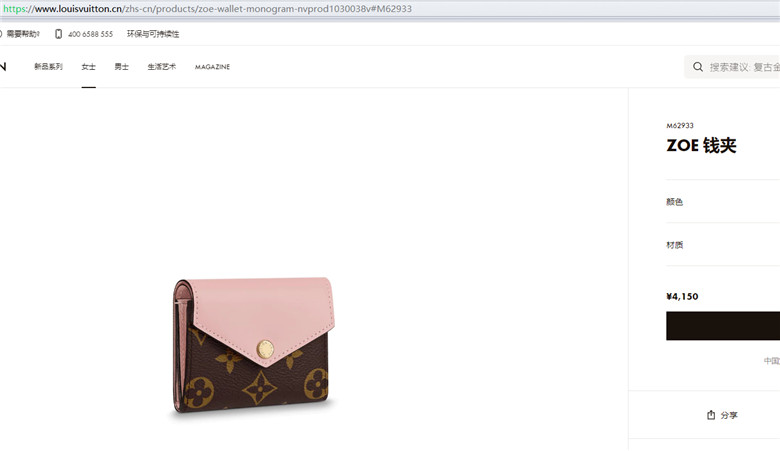Open the 需要帮助 help link
780x451 pixels.
point(22,34)
